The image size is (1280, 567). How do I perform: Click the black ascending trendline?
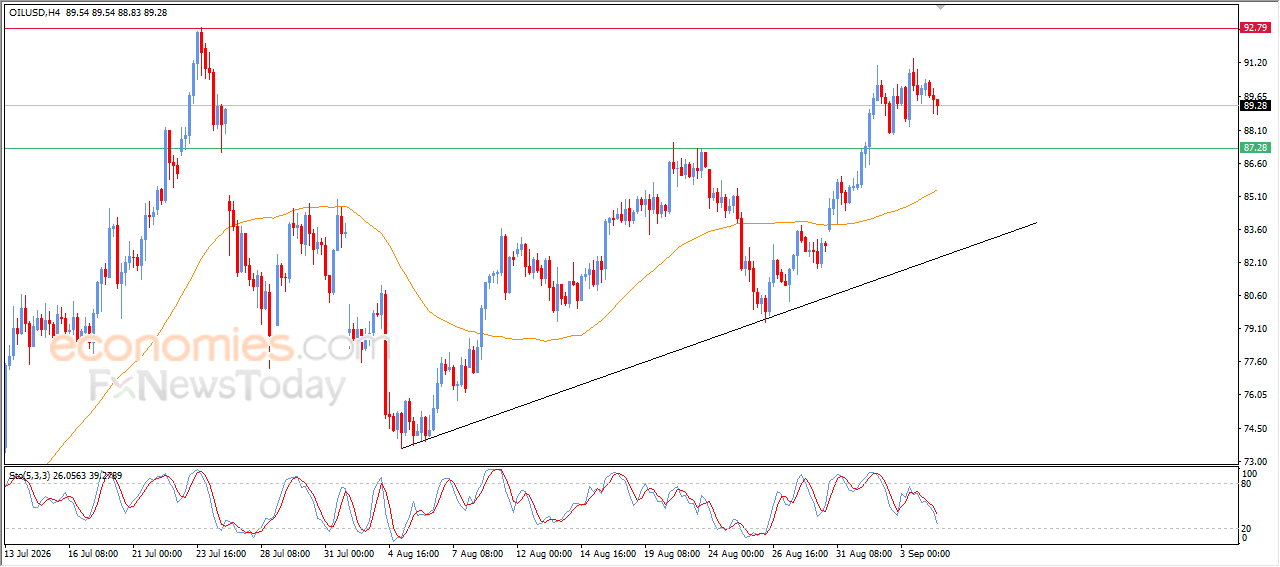coord(718,335)
